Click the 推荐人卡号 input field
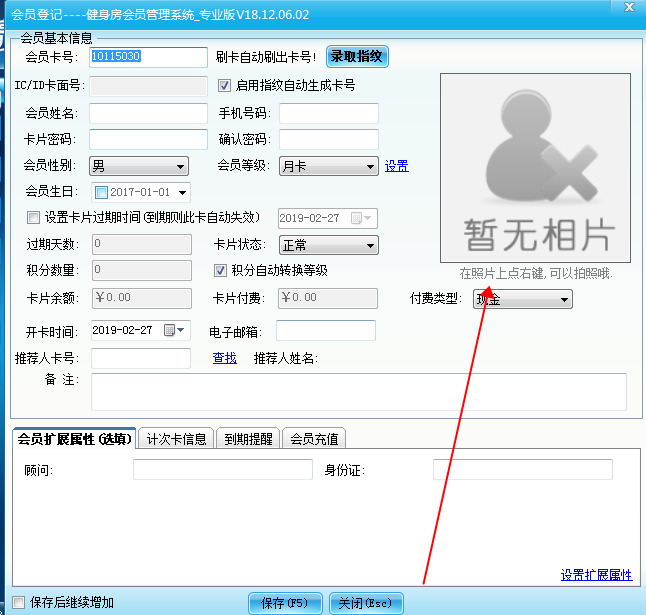The image size is (646, 615). [141, 358]
